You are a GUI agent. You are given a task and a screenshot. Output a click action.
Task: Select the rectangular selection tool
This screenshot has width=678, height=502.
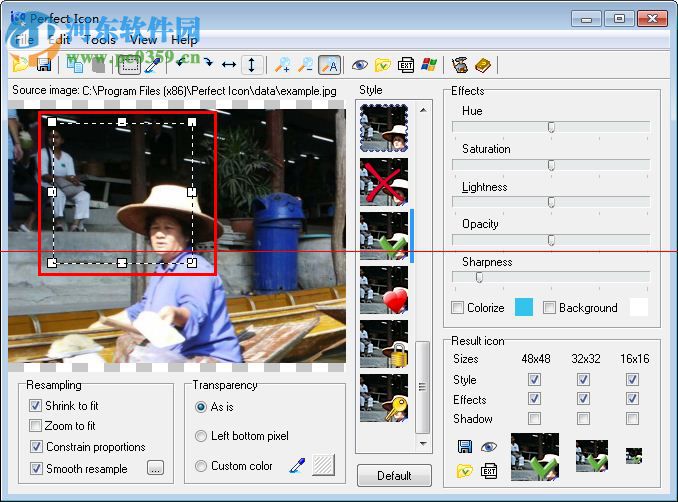(129, 65)
